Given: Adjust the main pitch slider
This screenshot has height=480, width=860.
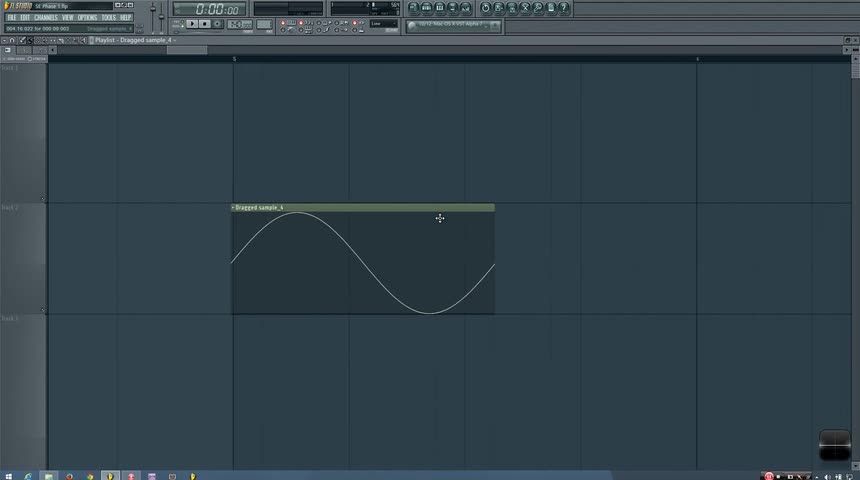Looking at the screenshot, I should point(161,16).
